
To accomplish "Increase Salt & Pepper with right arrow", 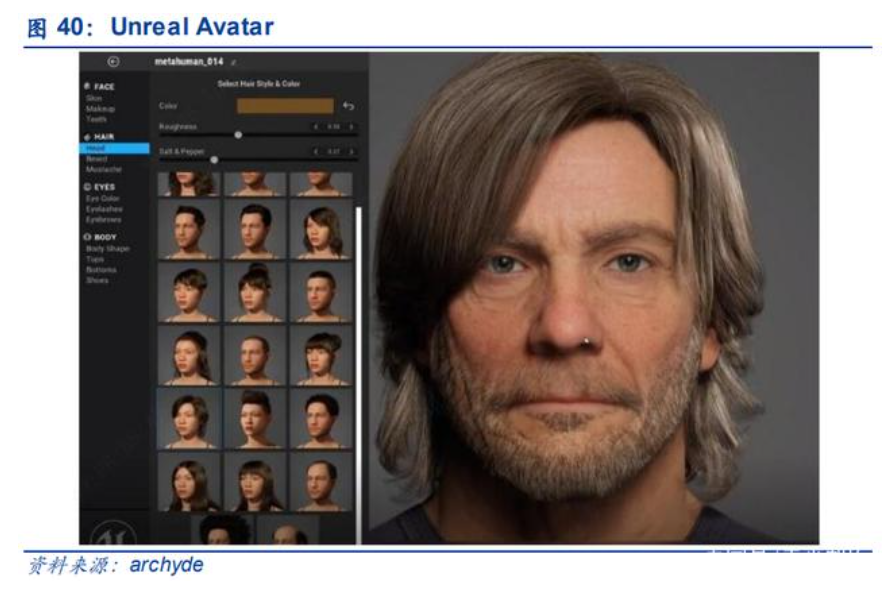I will click(351, 151).
